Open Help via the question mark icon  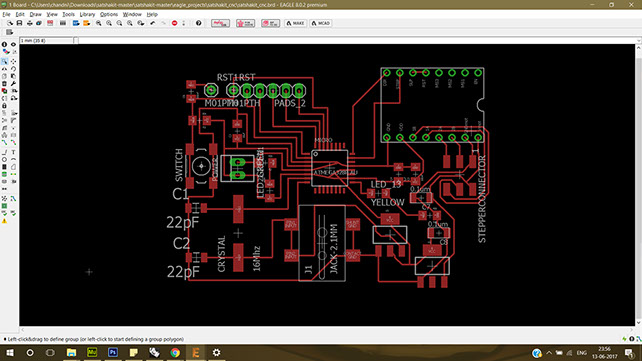(x=199, y=23)
